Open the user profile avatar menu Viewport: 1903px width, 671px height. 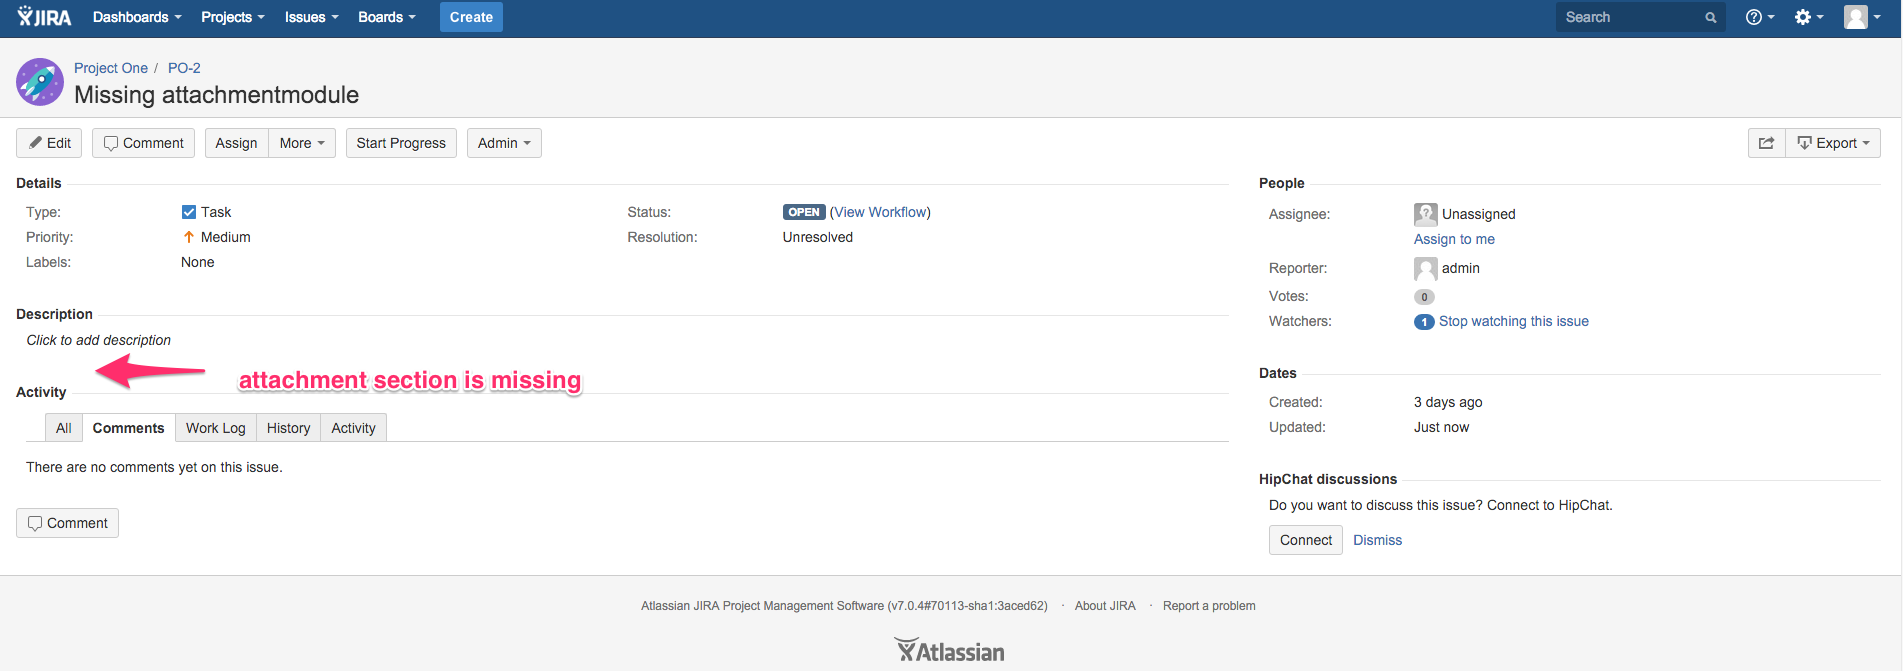(1862, 17)
